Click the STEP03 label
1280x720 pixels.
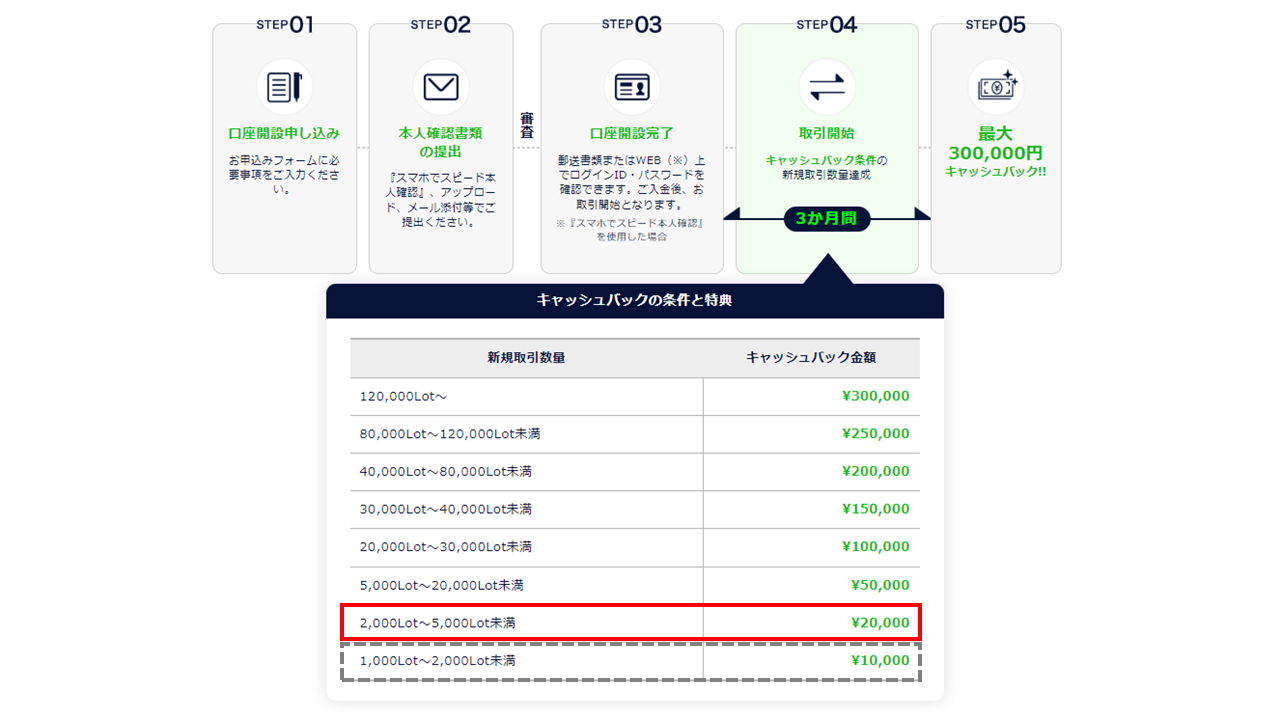coord(632,25)
